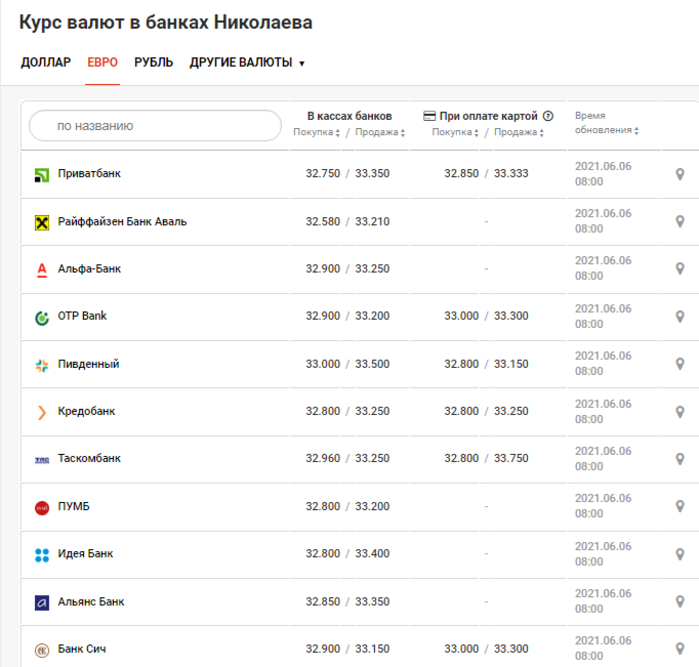Image resolution: width=699 pixels, height=667 pixels.
Task: Click the Кредобанк orange chevron logo
Action: click(x=42, y=413)
